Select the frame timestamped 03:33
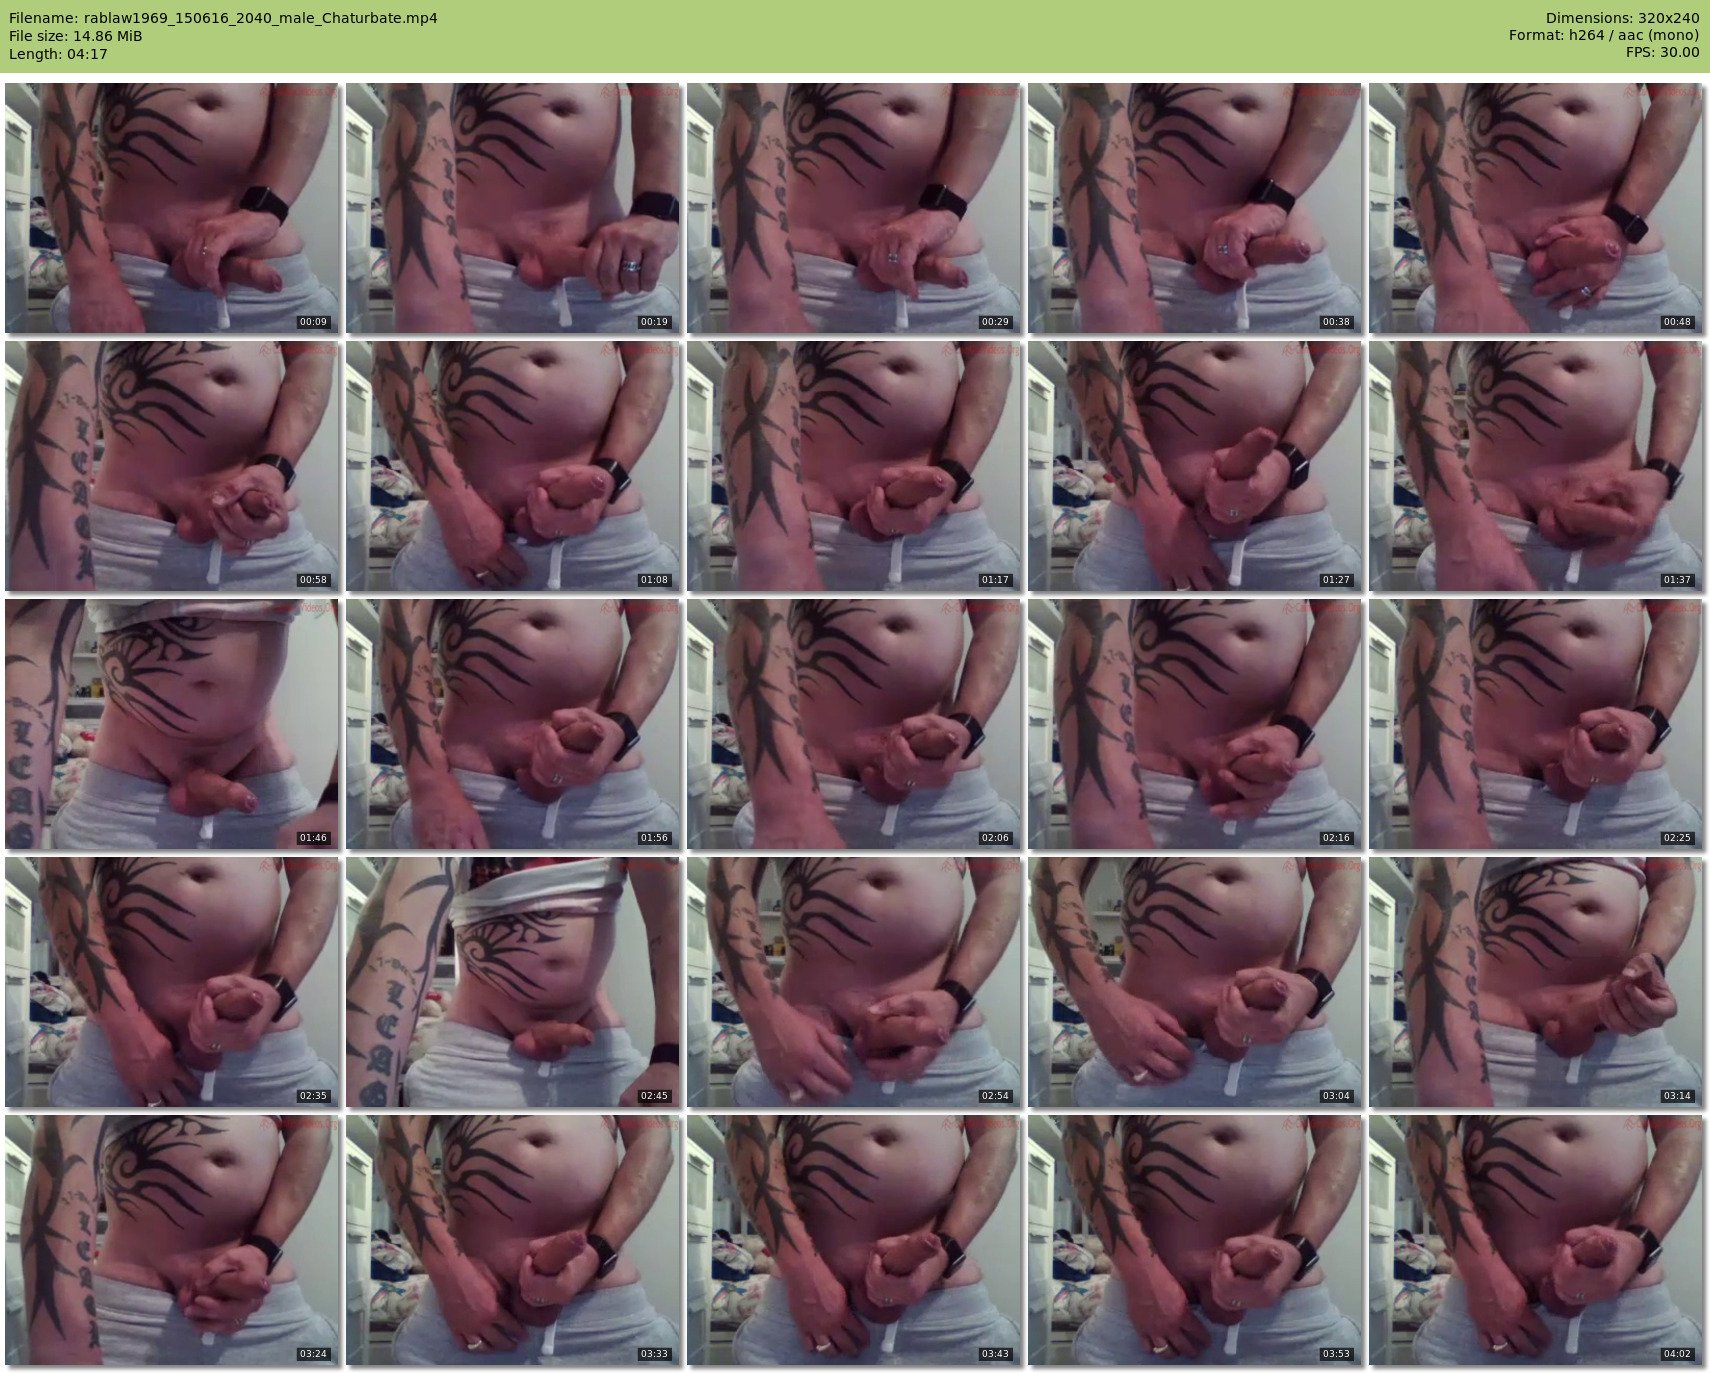 coord(513,1240)
